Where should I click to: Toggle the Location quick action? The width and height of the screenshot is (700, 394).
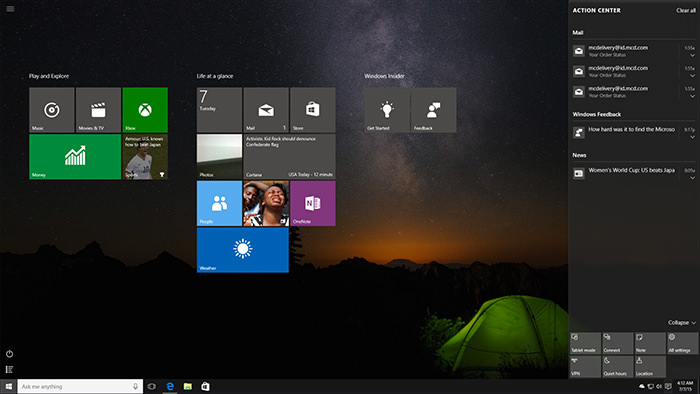click(x=650, y=366)
